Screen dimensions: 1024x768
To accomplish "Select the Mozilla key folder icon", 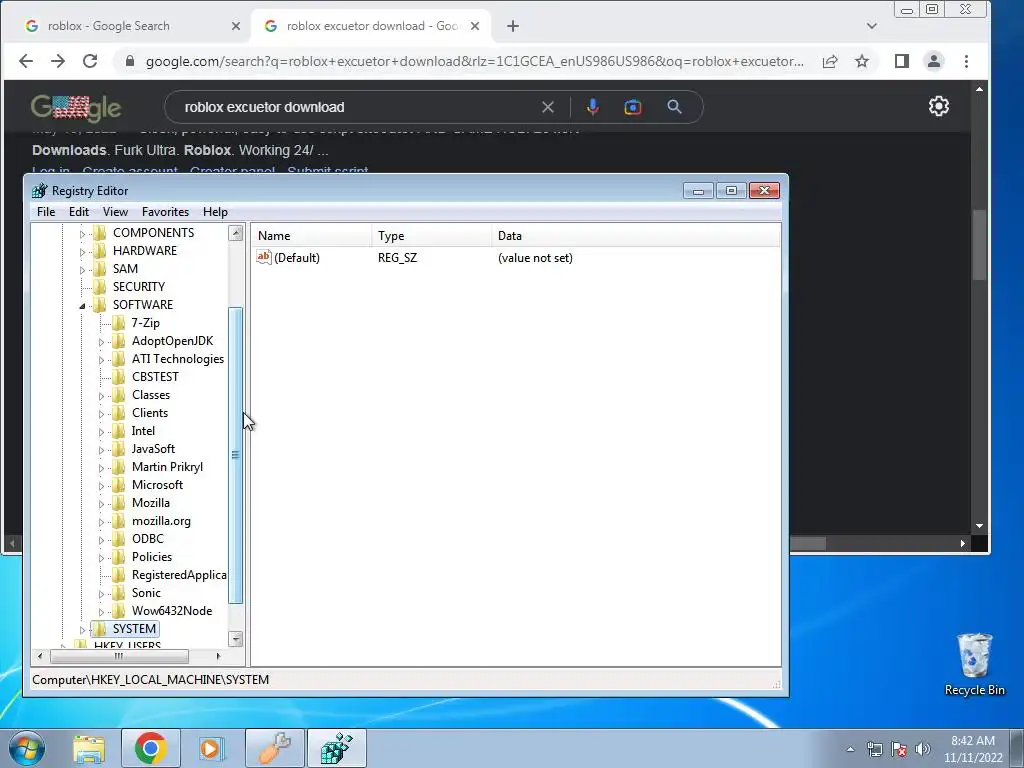I will pos(119,503).
